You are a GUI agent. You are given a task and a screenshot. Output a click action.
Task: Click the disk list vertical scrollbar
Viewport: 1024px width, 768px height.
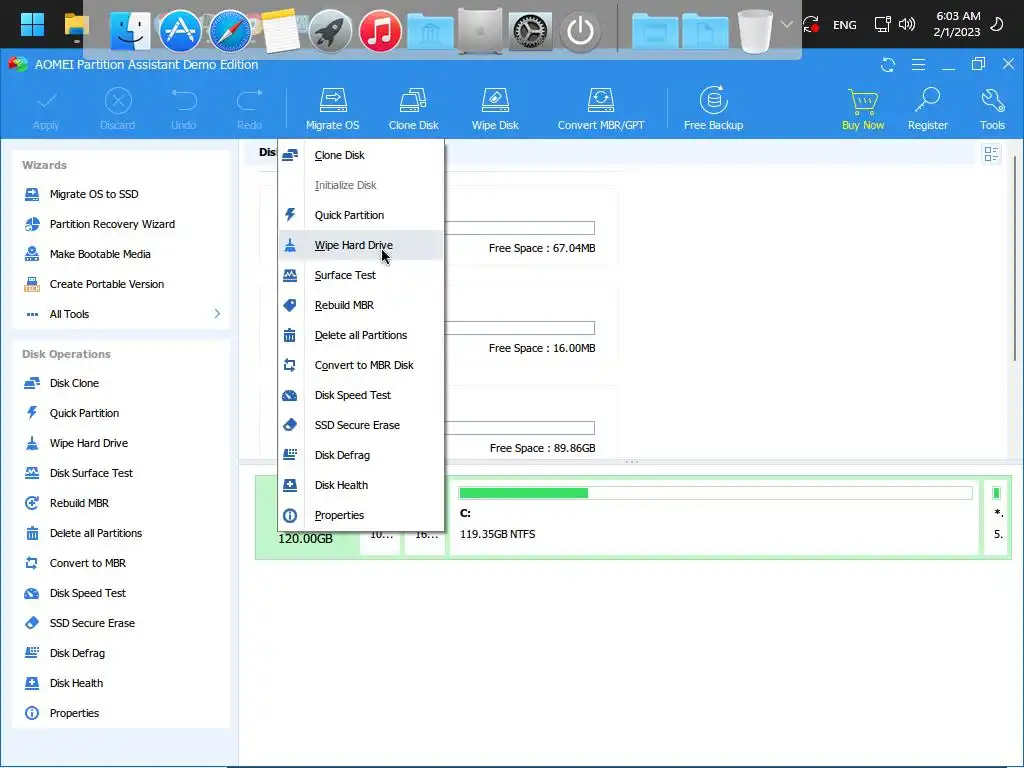point(1014,258)
